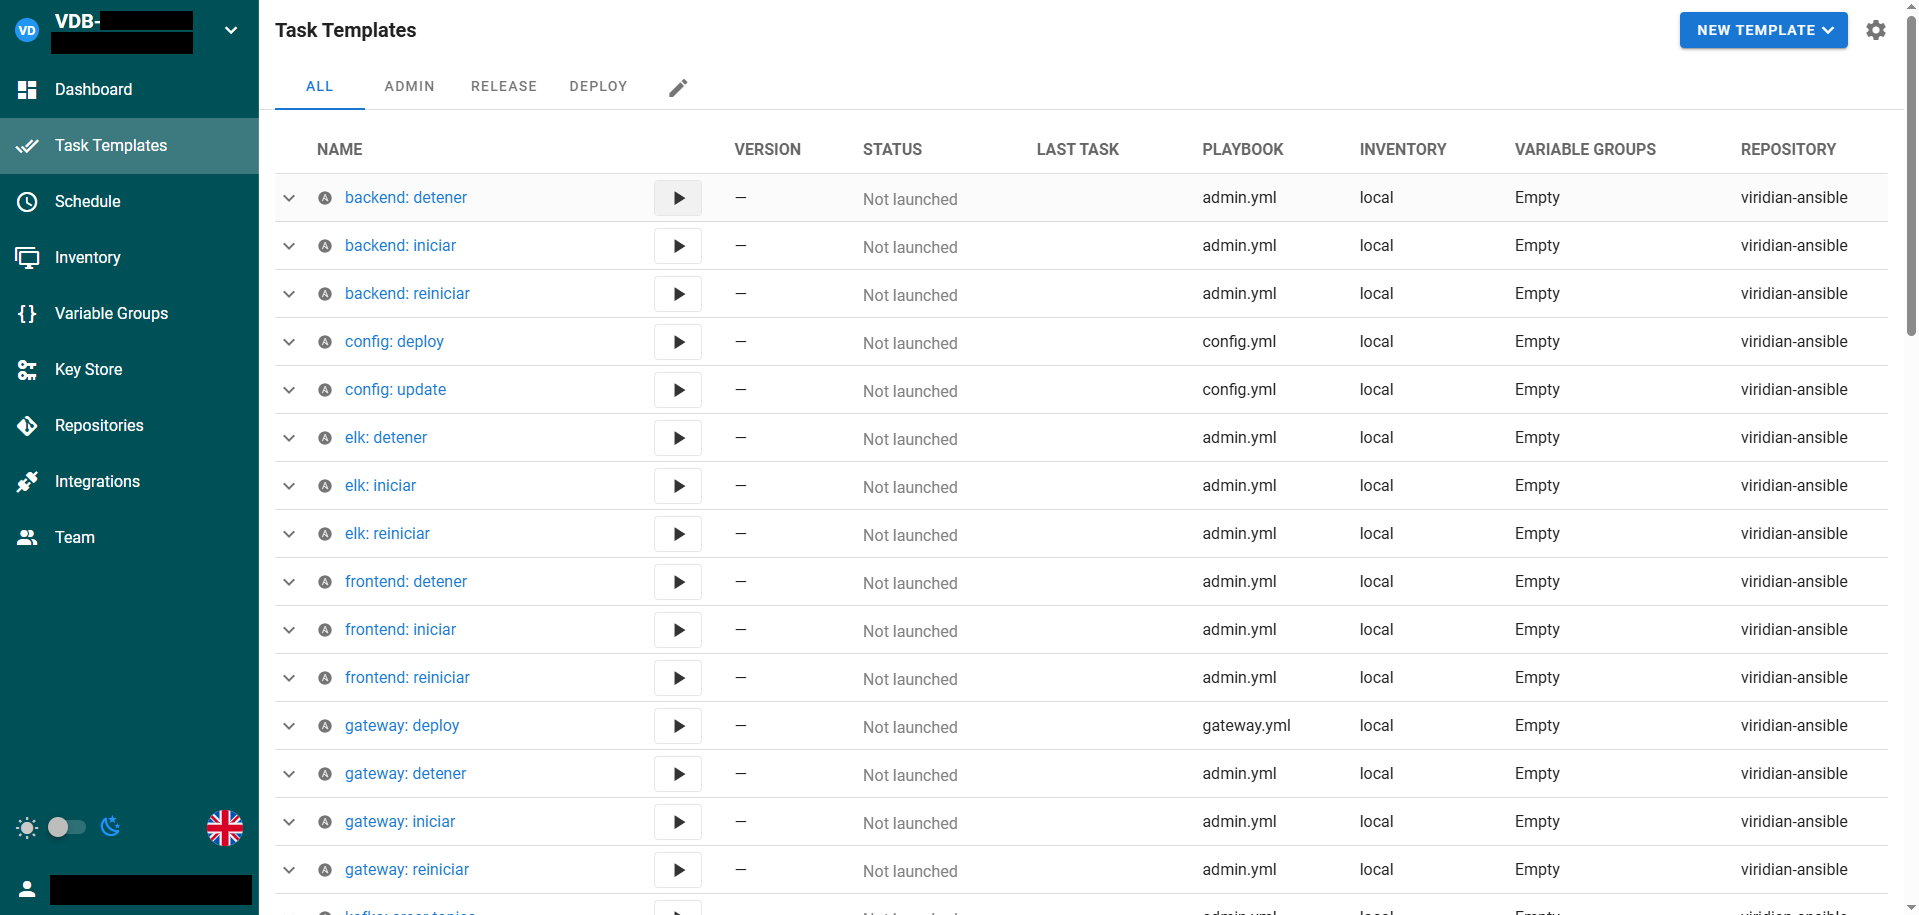Image resolution: width=1919 pixels, height=915 pixels.
Task: Open the project switcher dropdown arrow
Action: [231, 30]
